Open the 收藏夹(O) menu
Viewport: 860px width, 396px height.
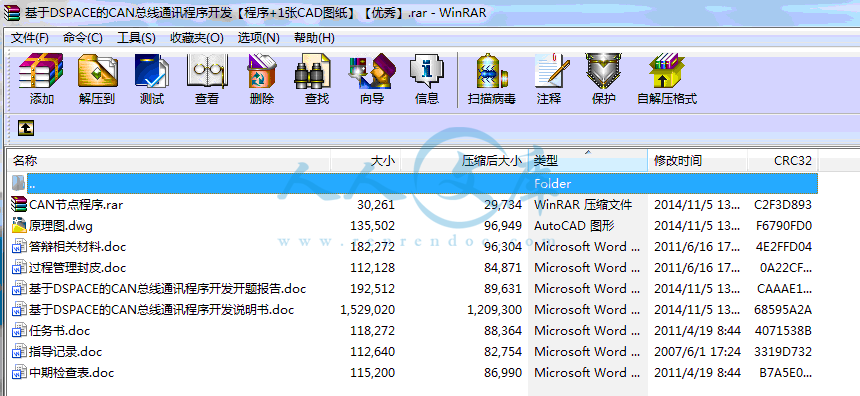pyautogui.click(x=196, y=38)
